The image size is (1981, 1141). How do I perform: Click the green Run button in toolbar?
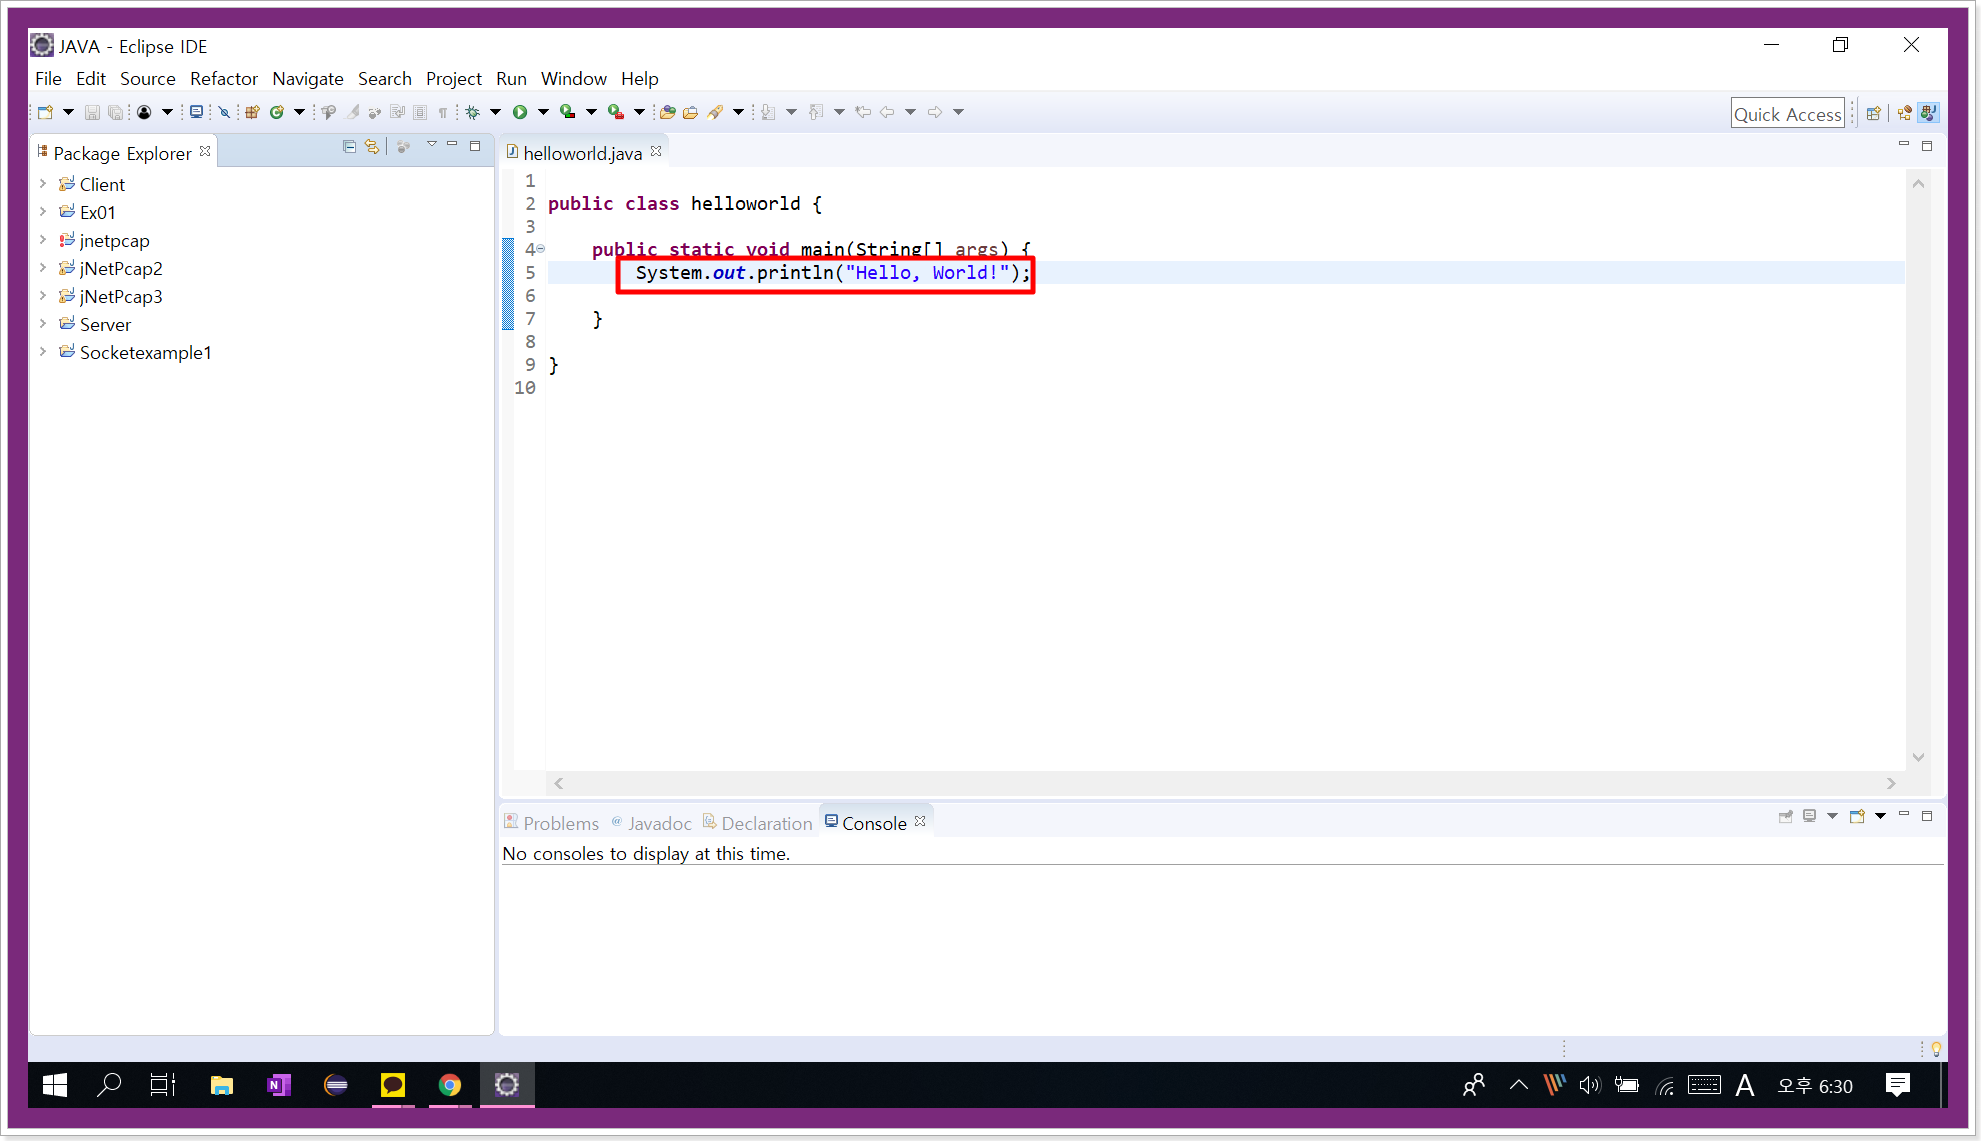[520, 112]
